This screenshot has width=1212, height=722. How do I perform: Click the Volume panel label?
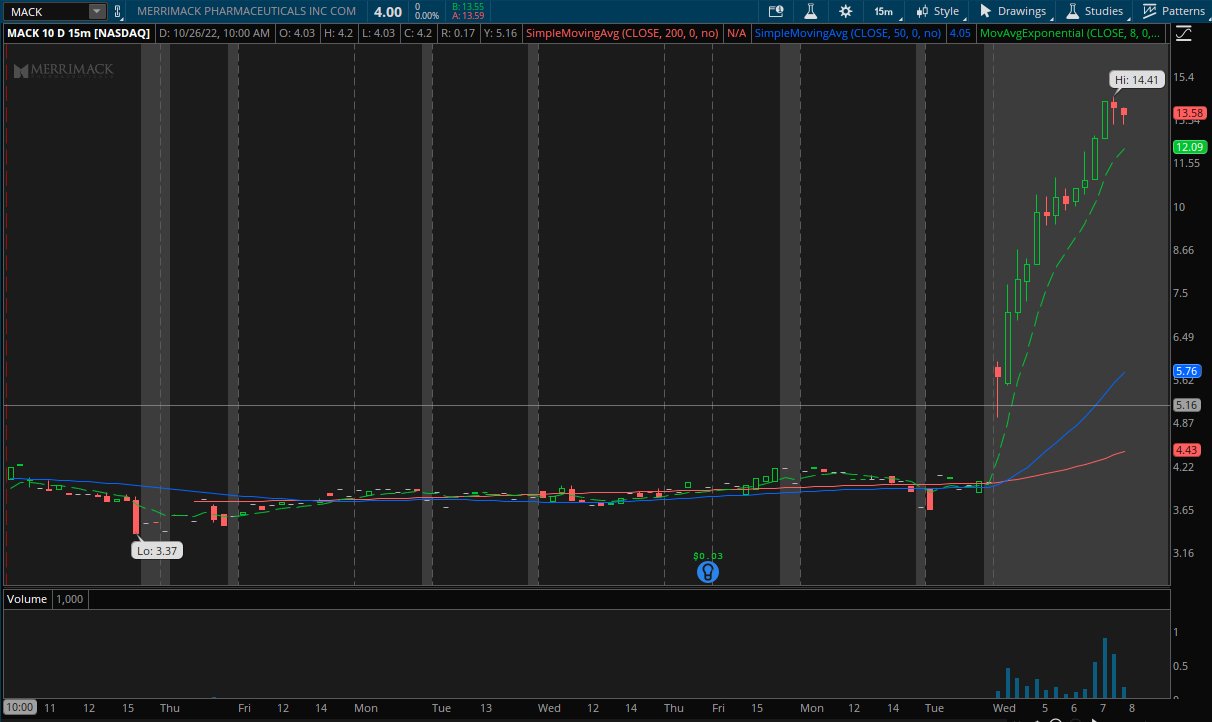[27, 599]
